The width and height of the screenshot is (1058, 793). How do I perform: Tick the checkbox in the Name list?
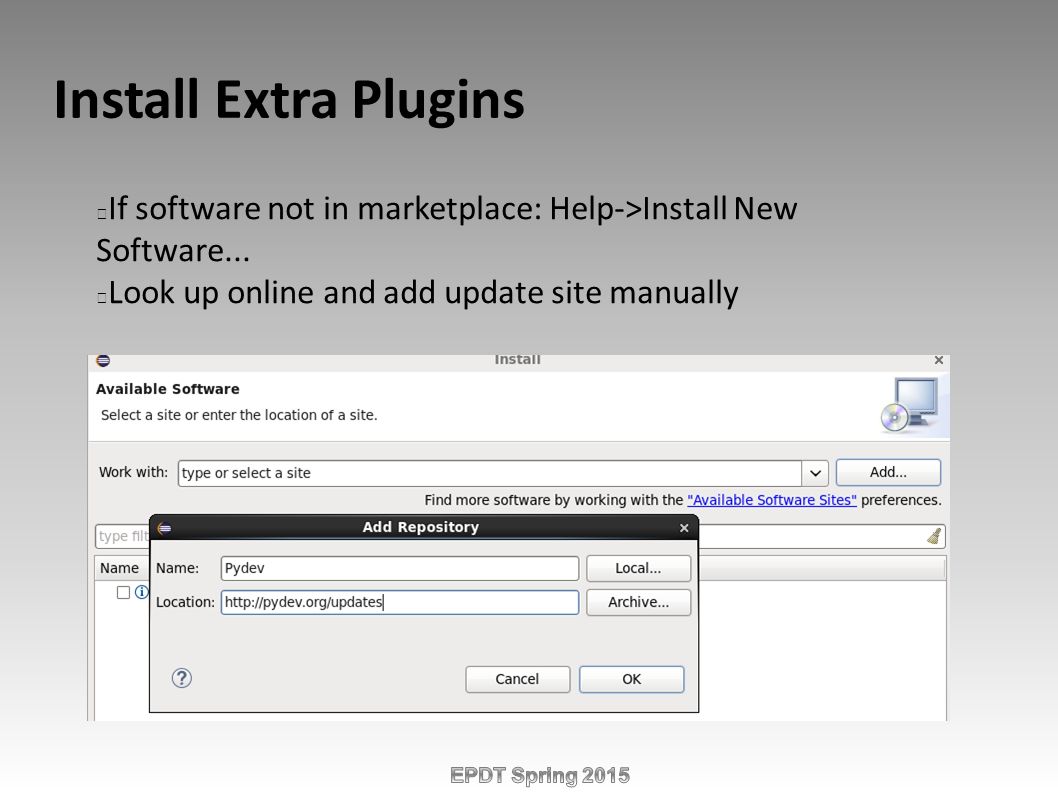click(x=123, y=593)
